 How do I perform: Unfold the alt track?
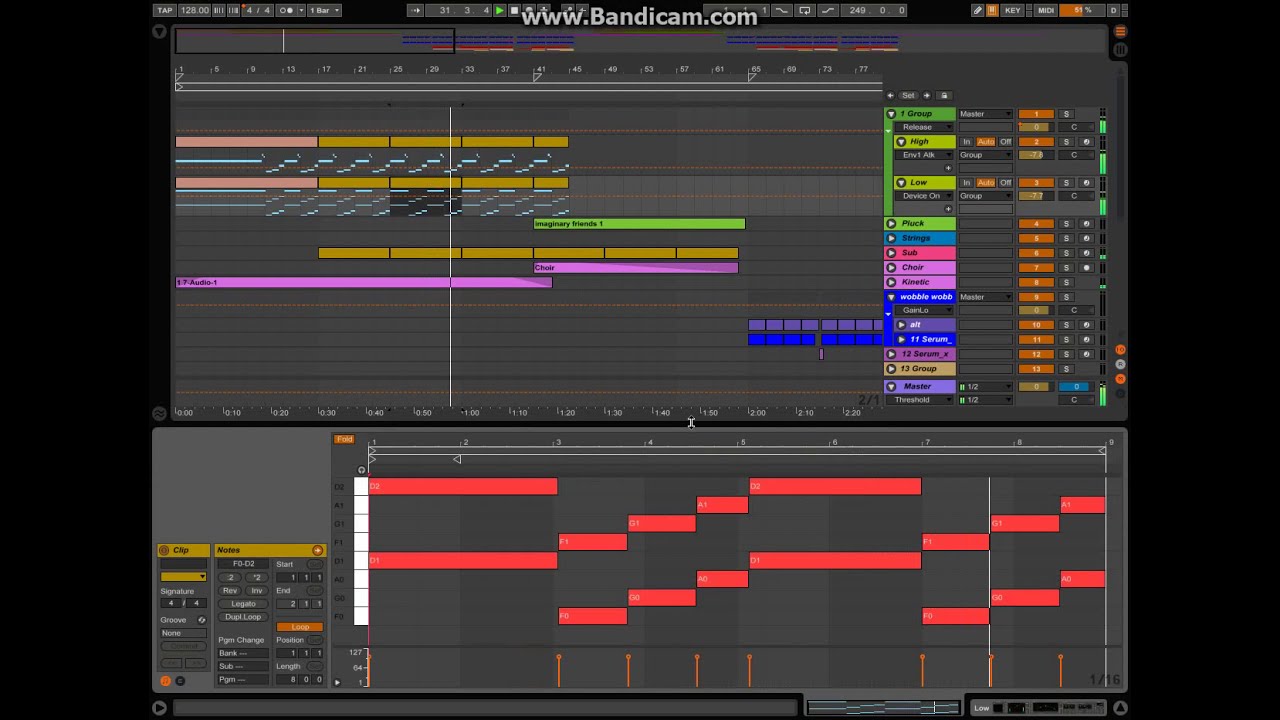[x=901, y=325]
